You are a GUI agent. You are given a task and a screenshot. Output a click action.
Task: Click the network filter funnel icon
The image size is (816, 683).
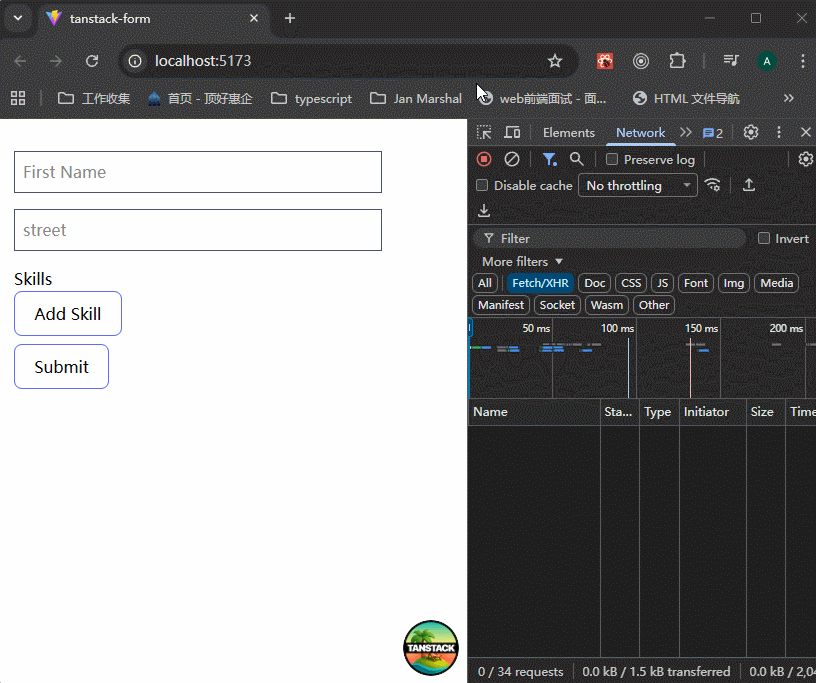(549, 159)
